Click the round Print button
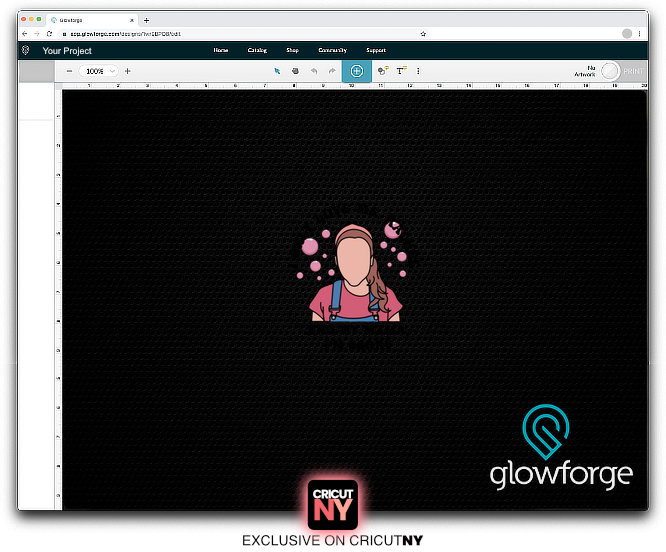 pos(610,71)
